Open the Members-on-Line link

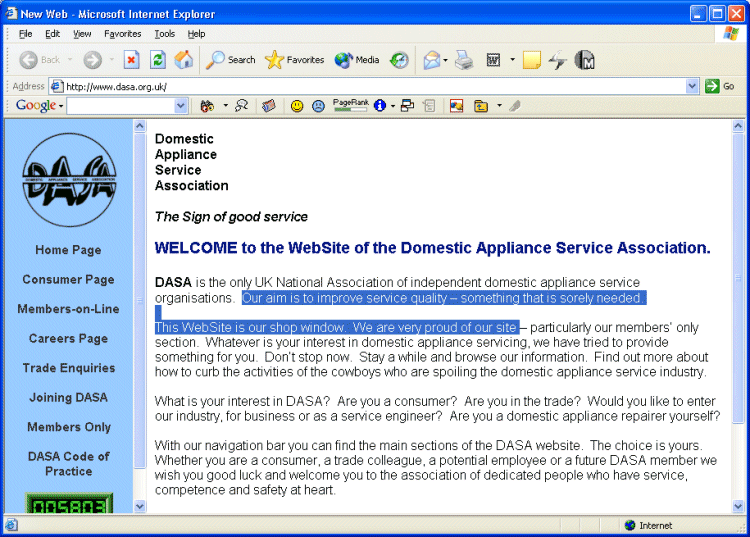pyautogui.click(x=68, y=309)
